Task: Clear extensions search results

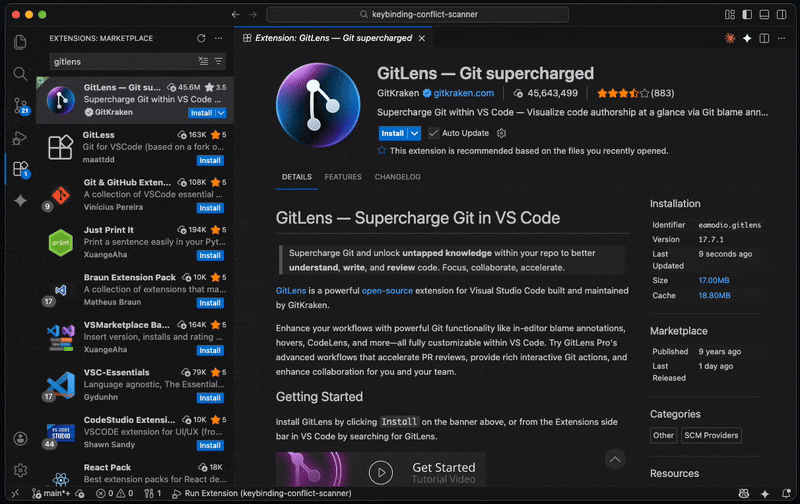Action: (203, 61)
